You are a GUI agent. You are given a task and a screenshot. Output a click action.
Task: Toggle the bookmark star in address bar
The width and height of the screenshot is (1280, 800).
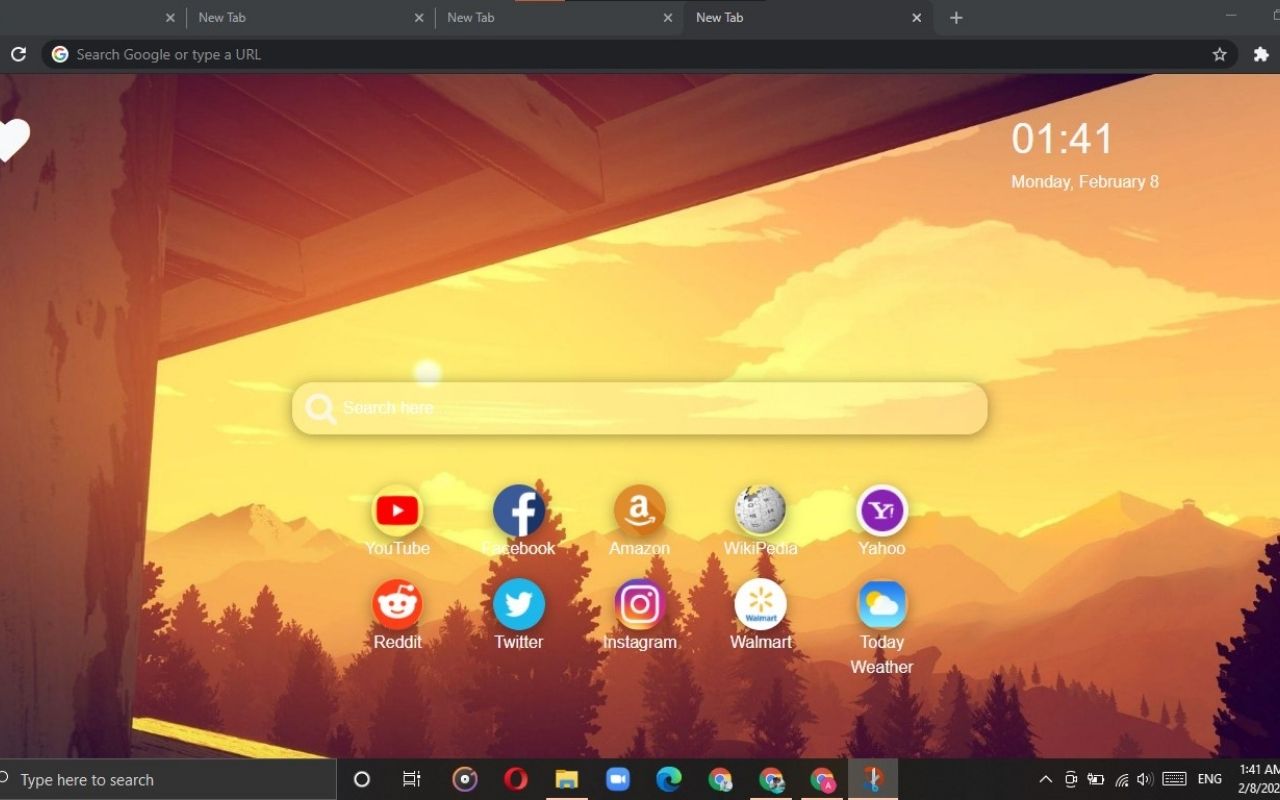click(x=1219, y=54)
